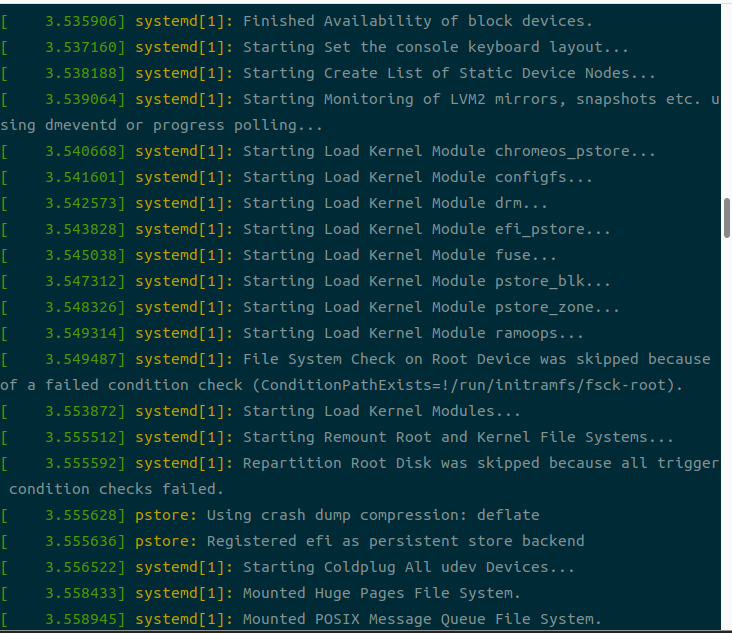732x633 pixels.
Task: Click 'Registered efi as persistent store backend'
Action: [x=395, y=542]
